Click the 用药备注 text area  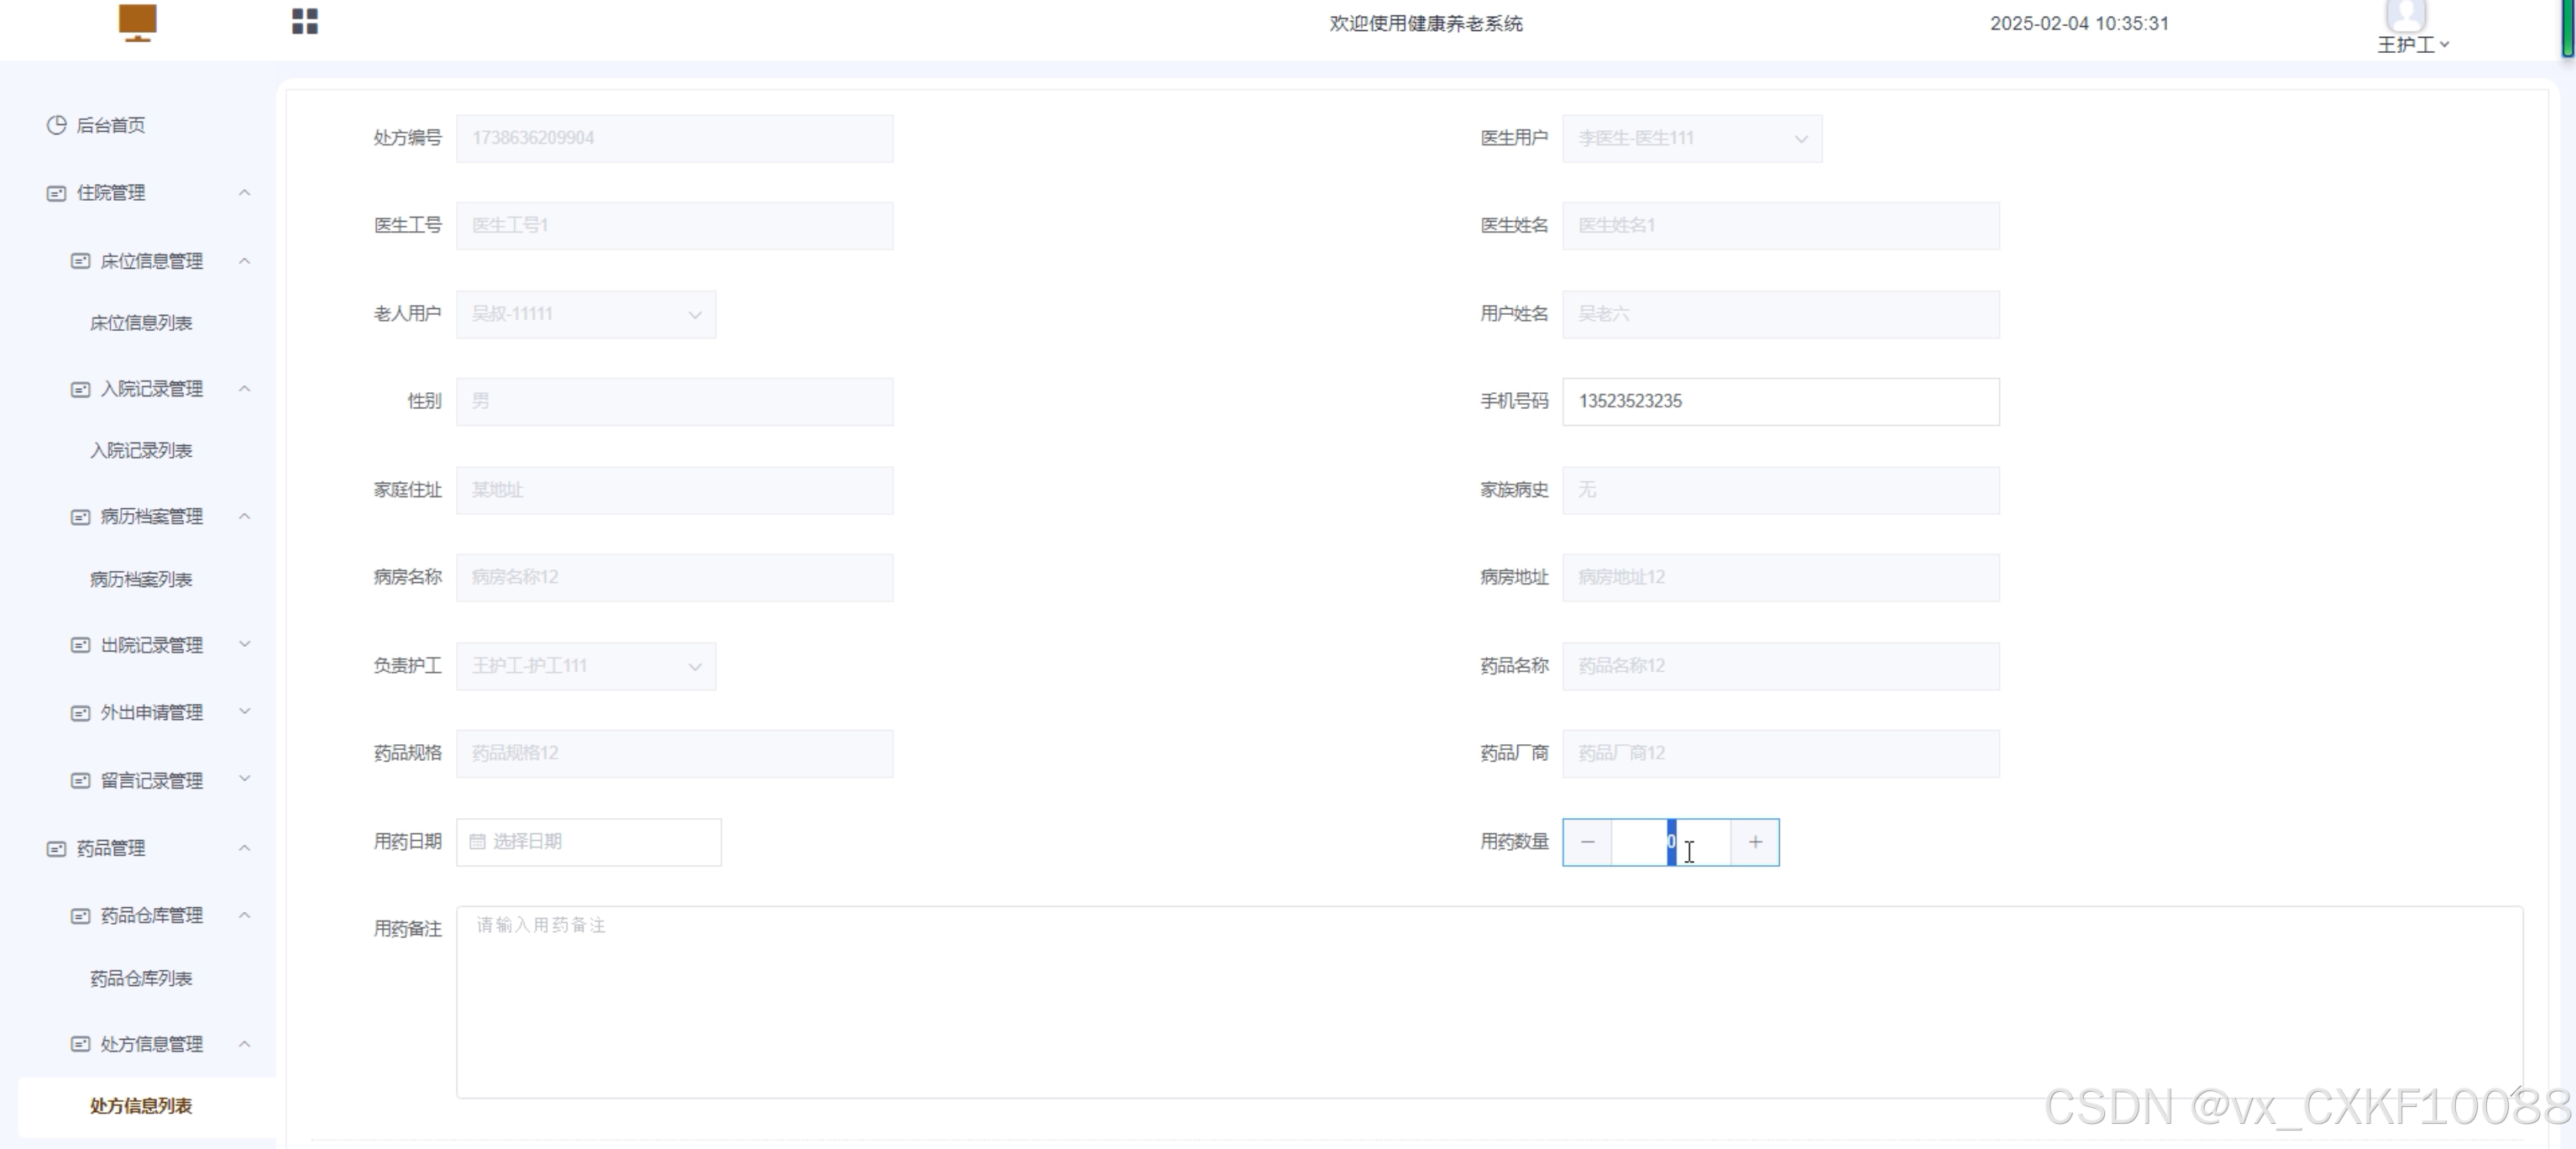[1488, 1002]
